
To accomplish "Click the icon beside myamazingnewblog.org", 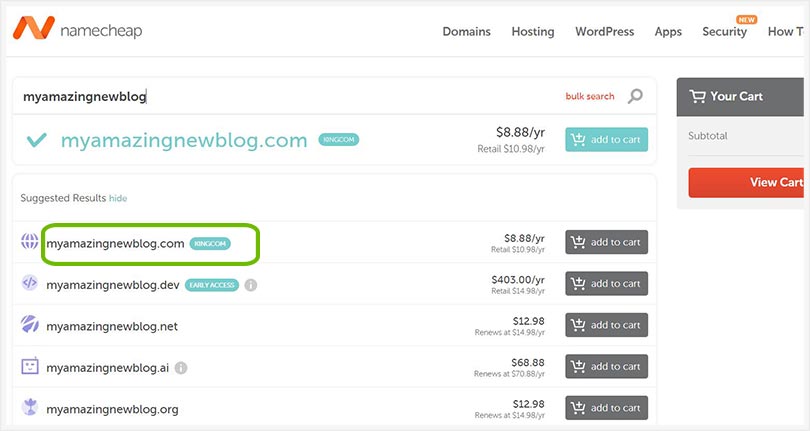I will [x=29, y=407].
